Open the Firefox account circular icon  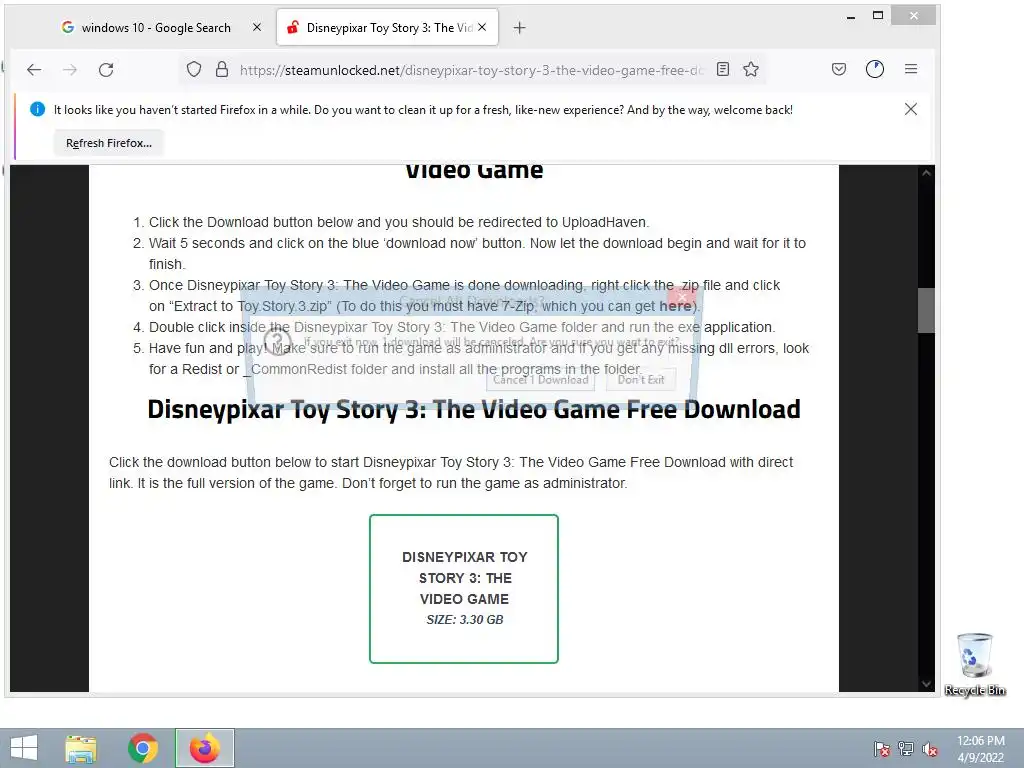pyautogui.click(x=874, y=69)
